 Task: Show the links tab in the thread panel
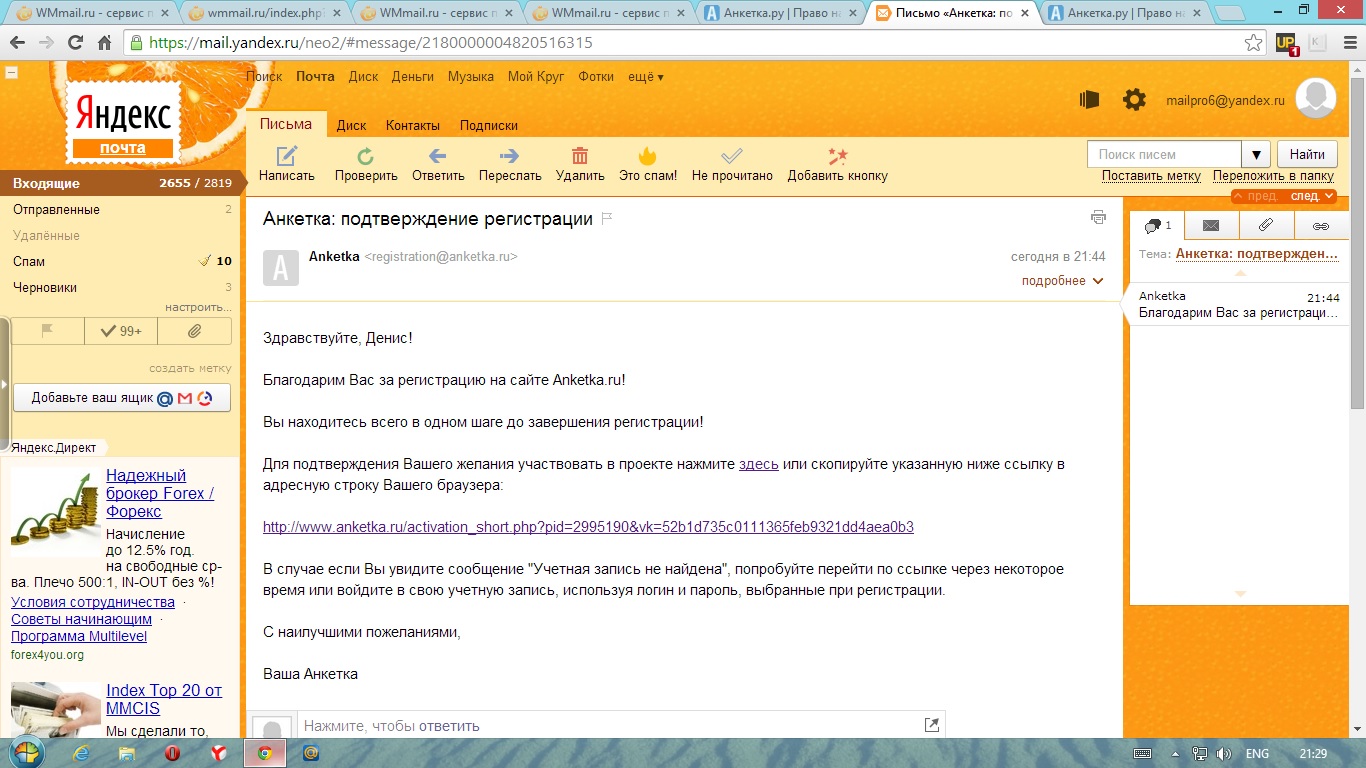click(1321, 225)
